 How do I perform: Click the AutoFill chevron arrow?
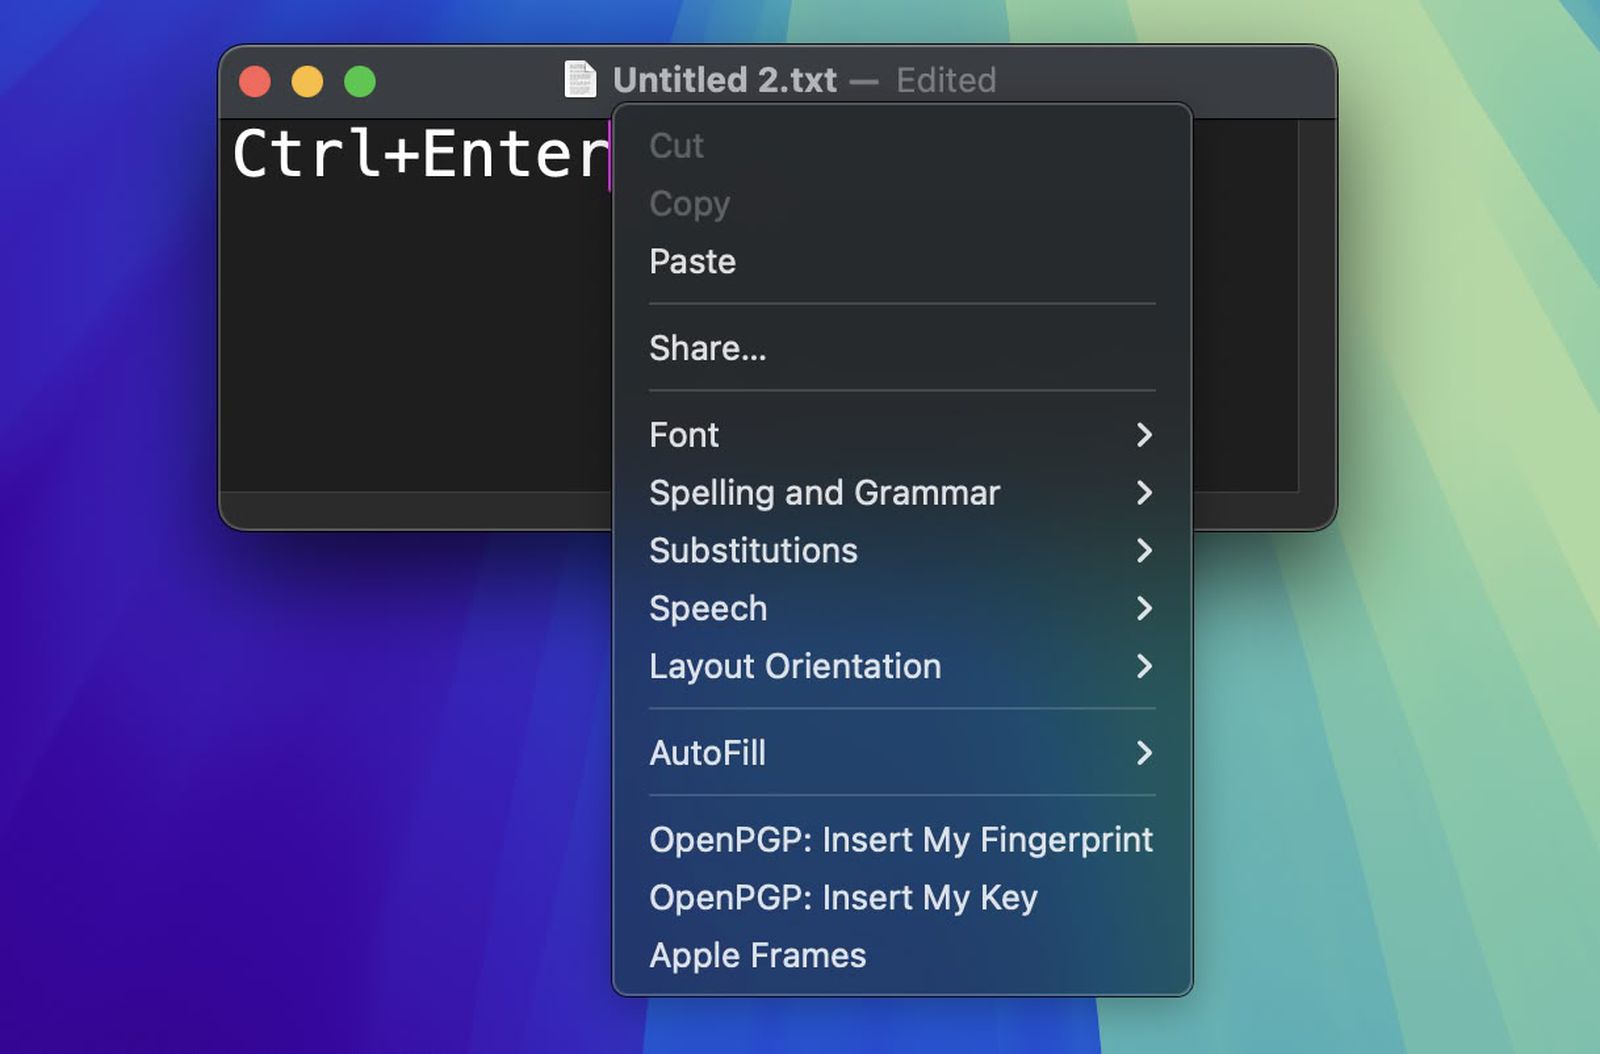(x=1145, y=753)
